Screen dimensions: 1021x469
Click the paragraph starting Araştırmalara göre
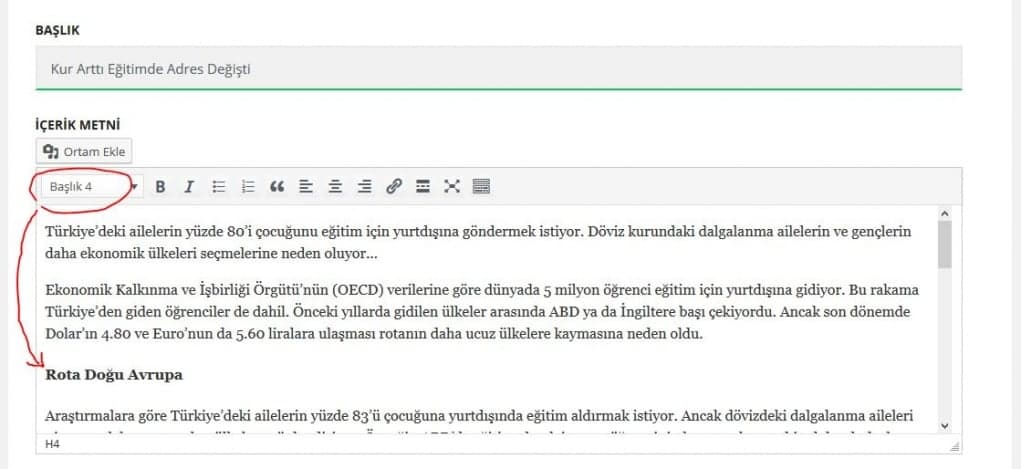[x=480, y=420]
